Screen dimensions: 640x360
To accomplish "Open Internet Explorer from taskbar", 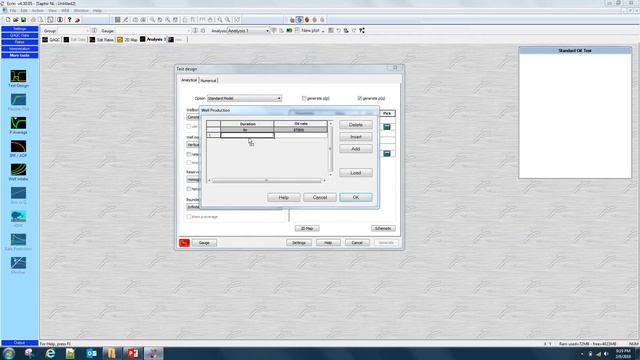I will click(x=50, y=353).
